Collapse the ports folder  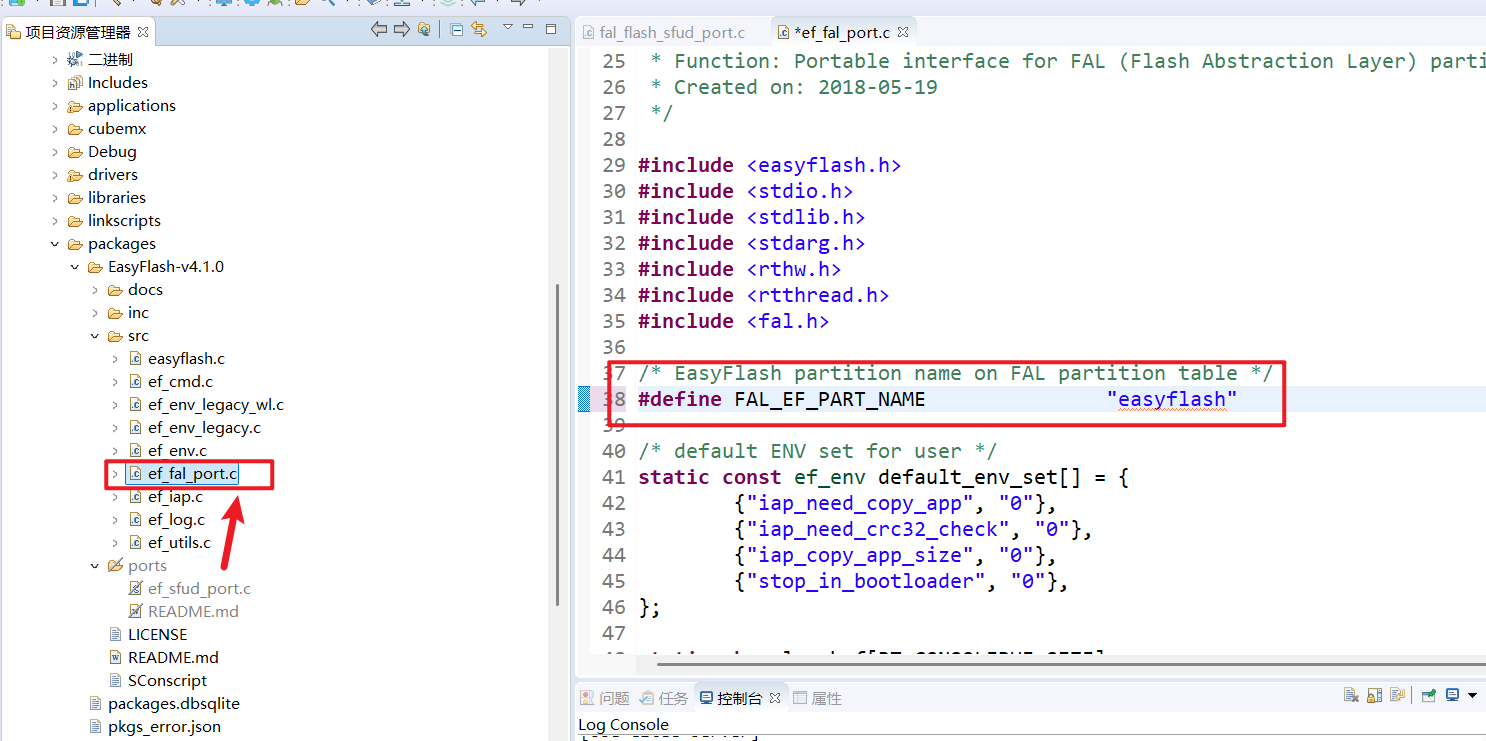point(95,566)
